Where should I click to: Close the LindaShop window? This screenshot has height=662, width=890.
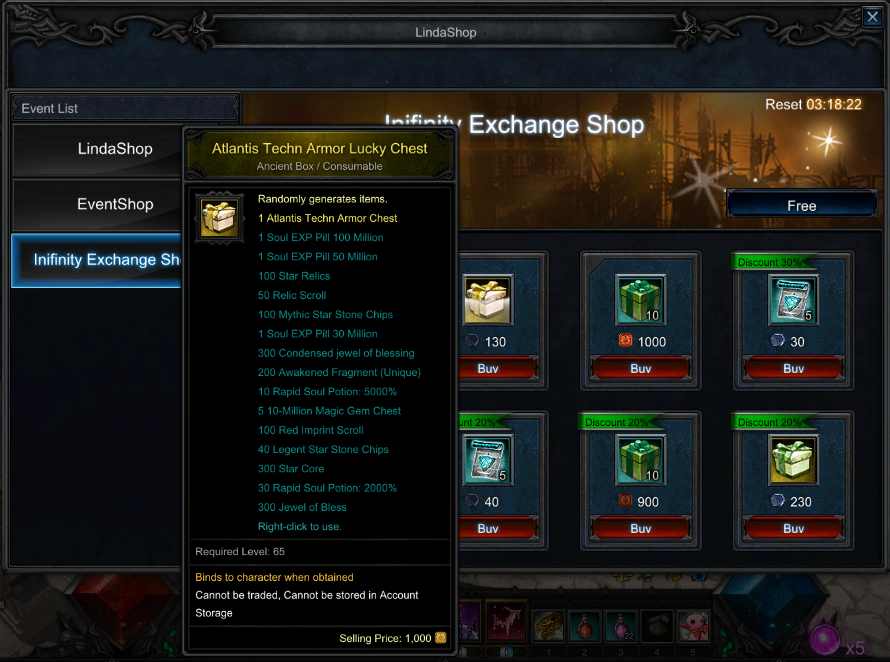point(872,16)
